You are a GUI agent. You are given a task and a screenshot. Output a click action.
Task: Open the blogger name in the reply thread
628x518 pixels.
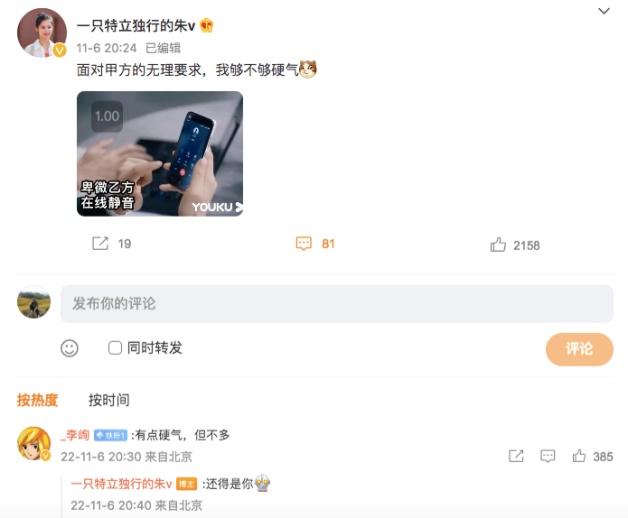coord(121,484)
